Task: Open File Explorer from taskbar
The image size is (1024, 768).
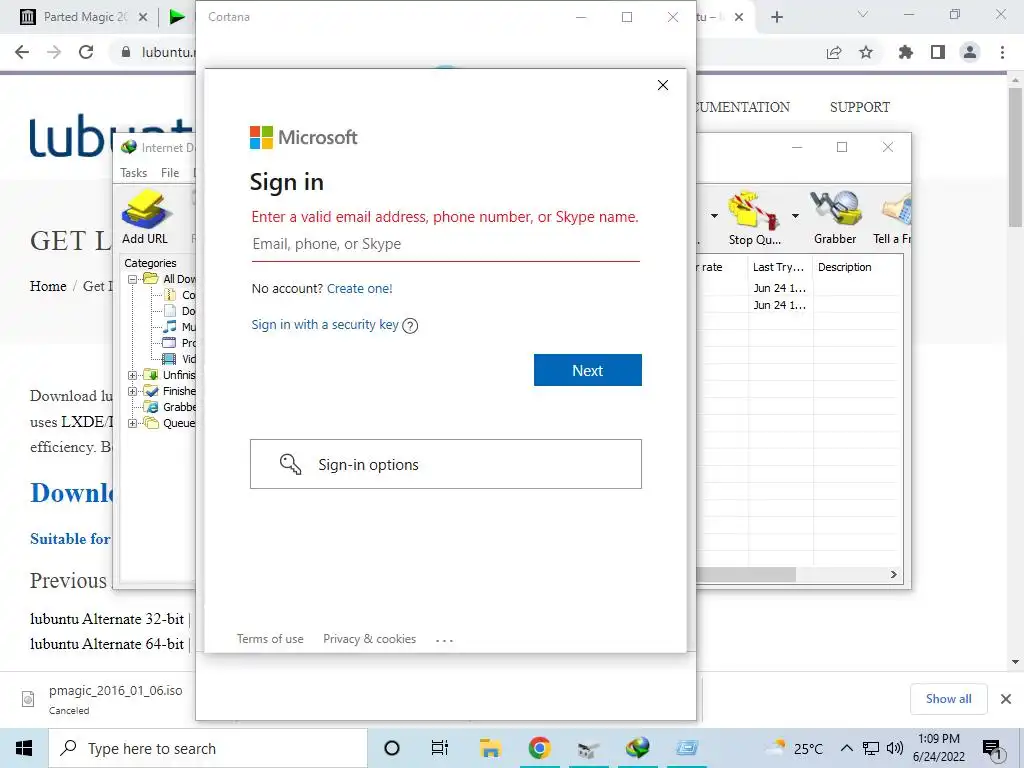Action: (490, 748)
